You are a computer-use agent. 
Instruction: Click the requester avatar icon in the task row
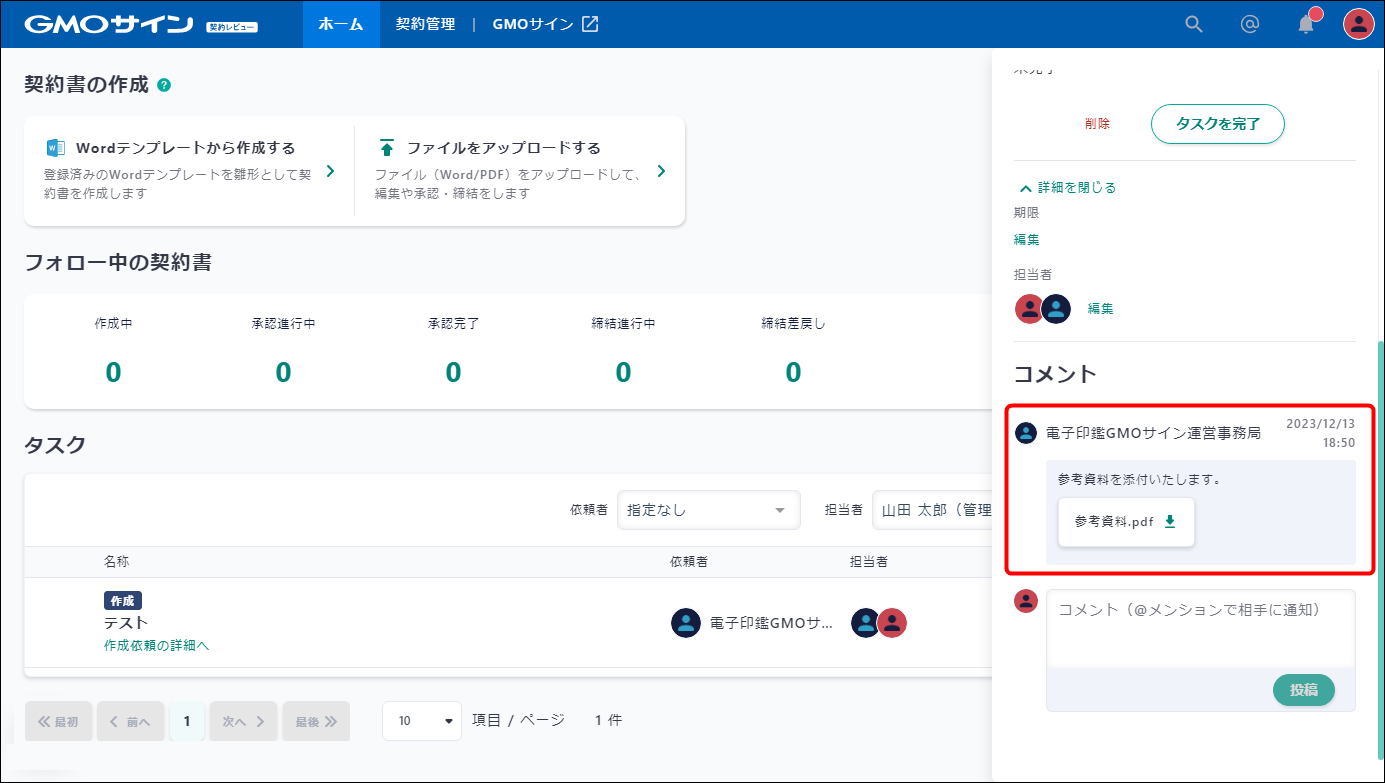pyautogui.click(x=685, y=622)
